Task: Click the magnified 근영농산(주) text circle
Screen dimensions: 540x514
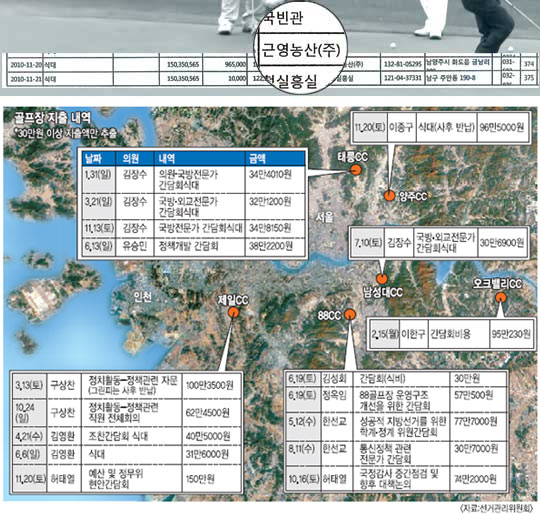Action: (x=301, y=50)
